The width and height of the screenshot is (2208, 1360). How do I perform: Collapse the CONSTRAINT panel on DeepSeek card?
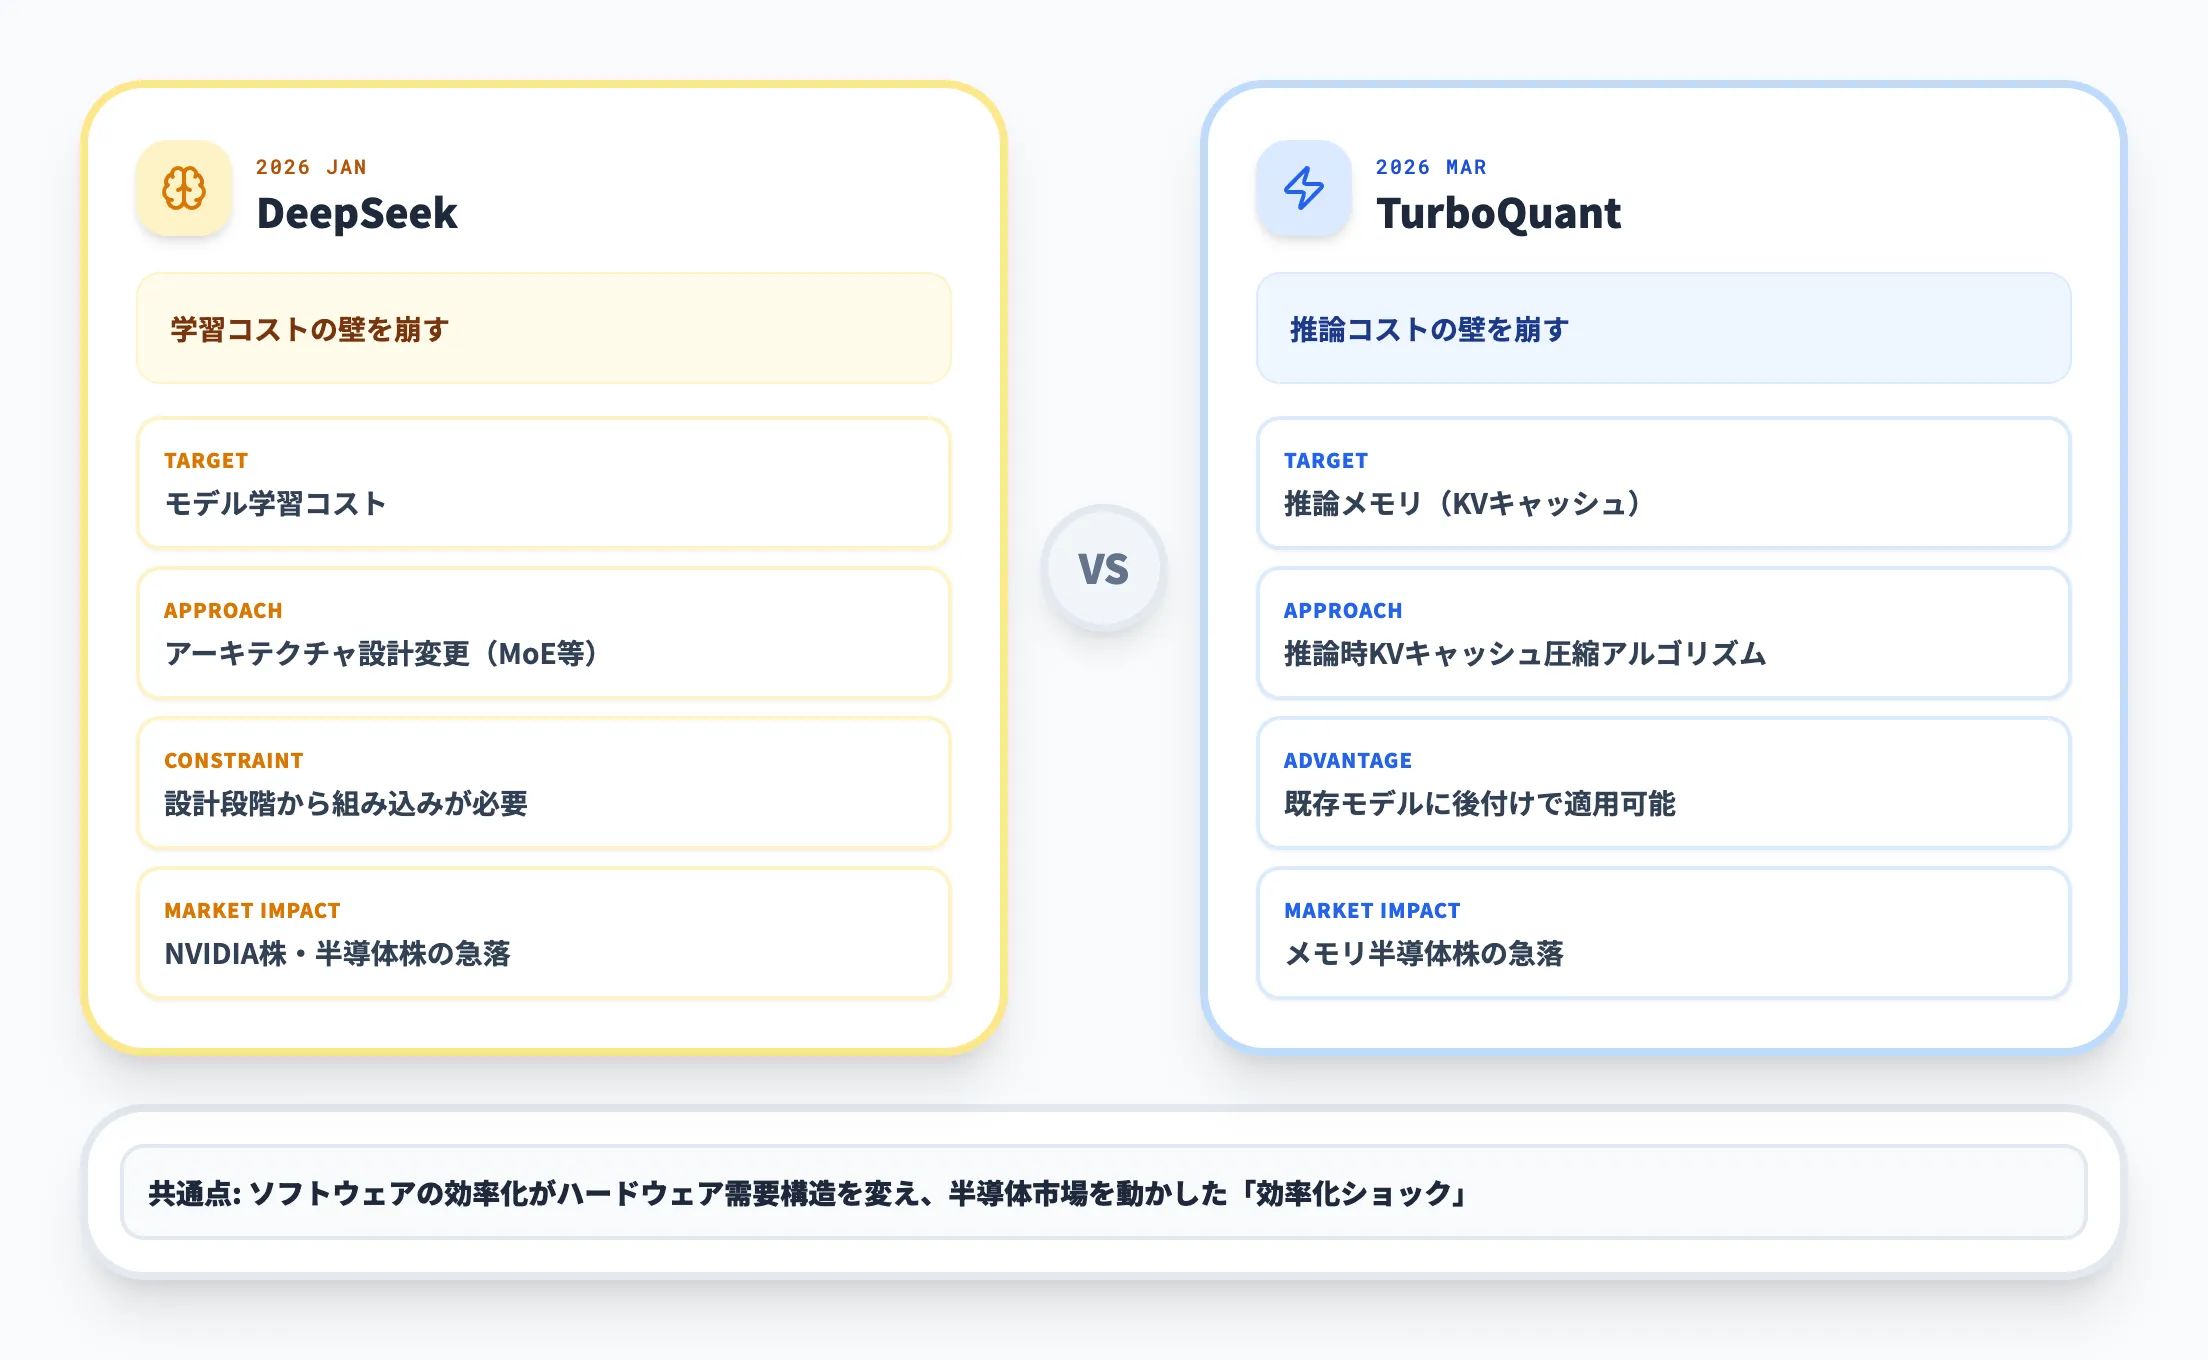(543, 784)
